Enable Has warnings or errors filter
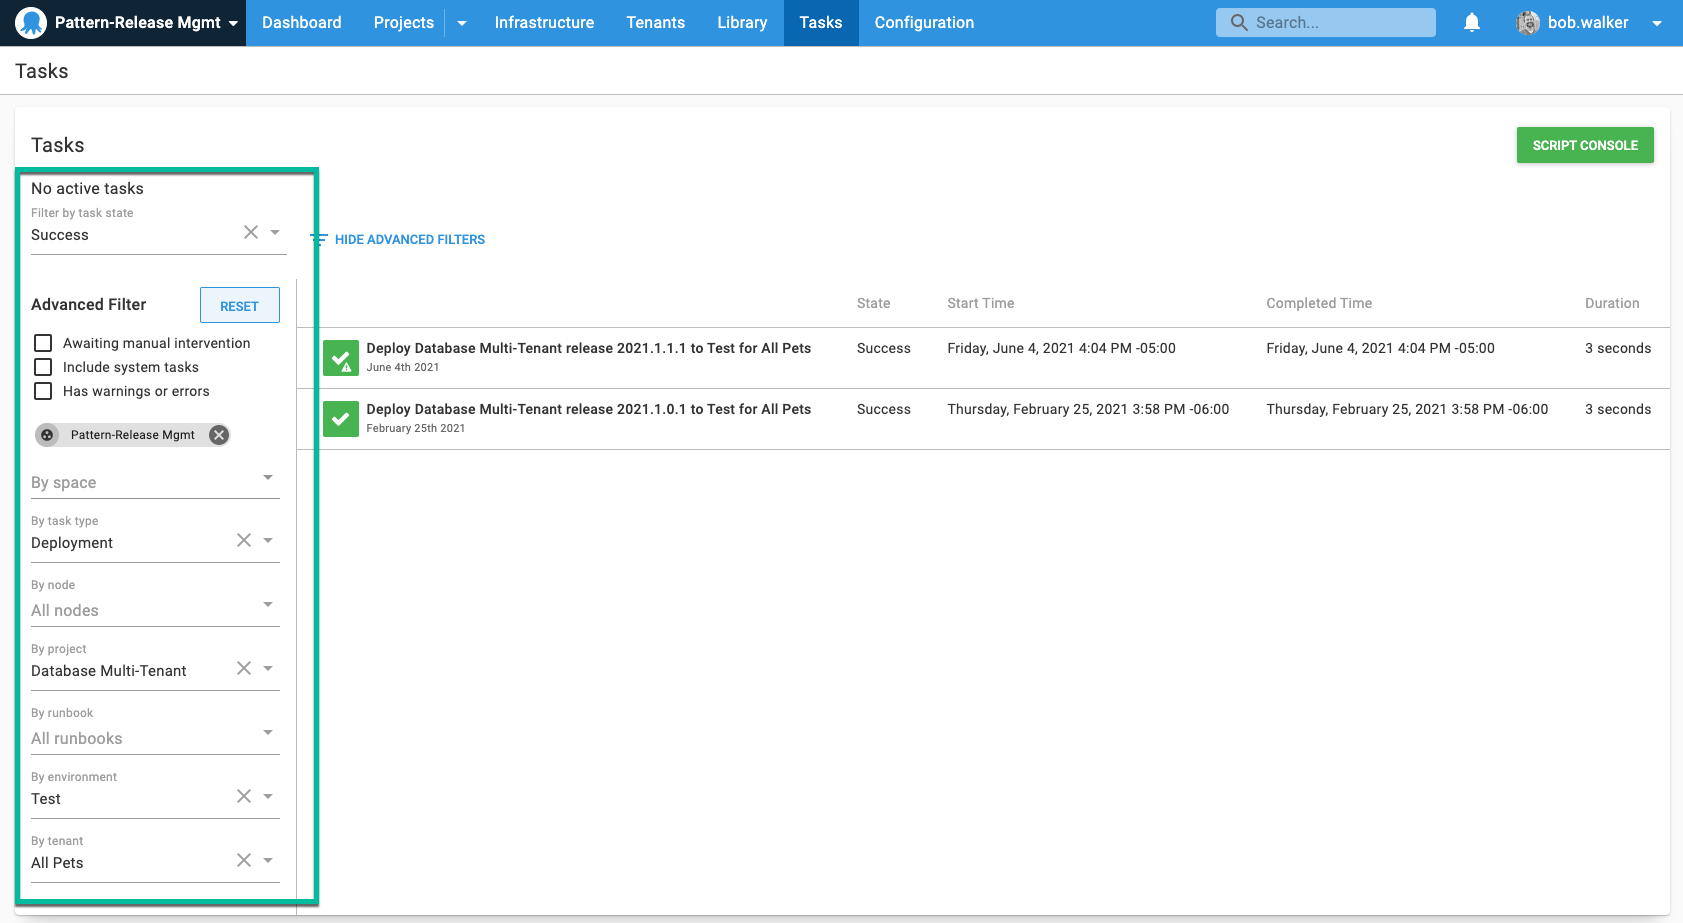This screenshot has height=923, width=1683. click(42, 391)
